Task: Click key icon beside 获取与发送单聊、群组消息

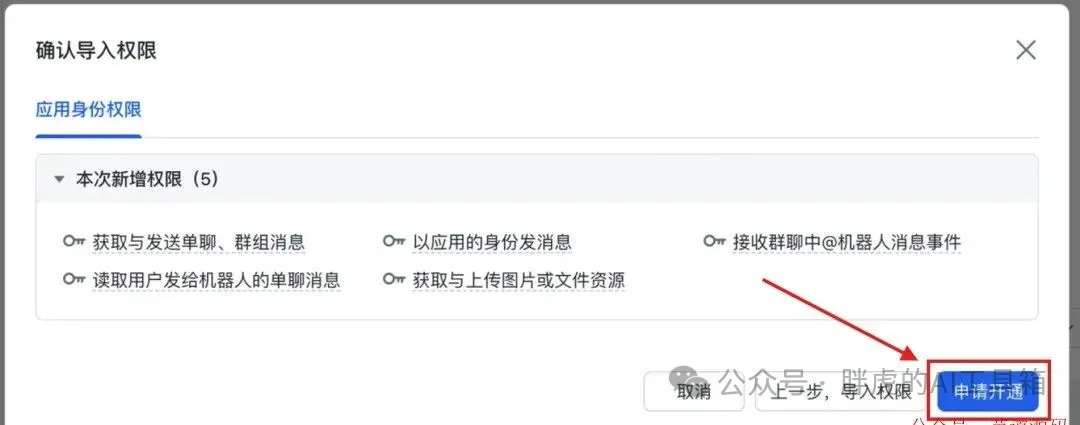Action: coord(74,242)
